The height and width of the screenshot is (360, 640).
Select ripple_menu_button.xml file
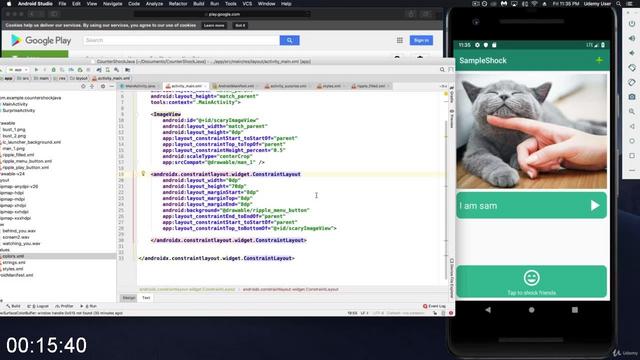(x=27, y=161)
